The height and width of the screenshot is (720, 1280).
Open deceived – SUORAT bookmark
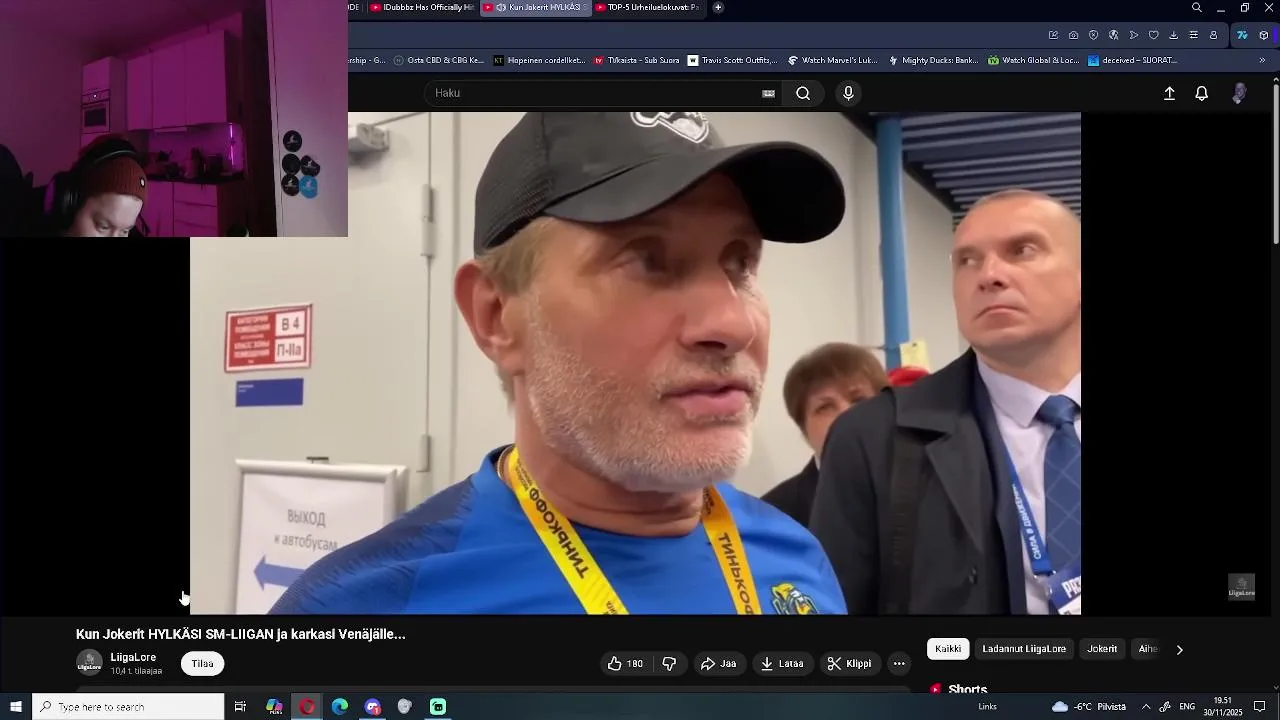1132,60
